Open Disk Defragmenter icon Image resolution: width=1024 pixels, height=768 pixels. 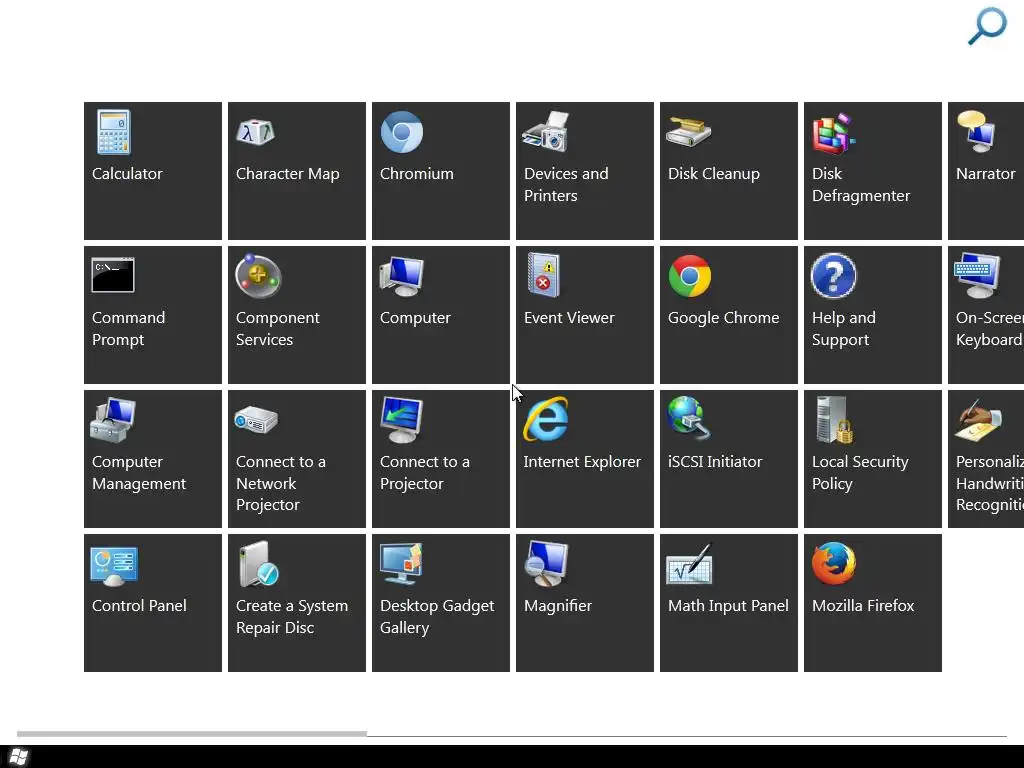point(833,133)
